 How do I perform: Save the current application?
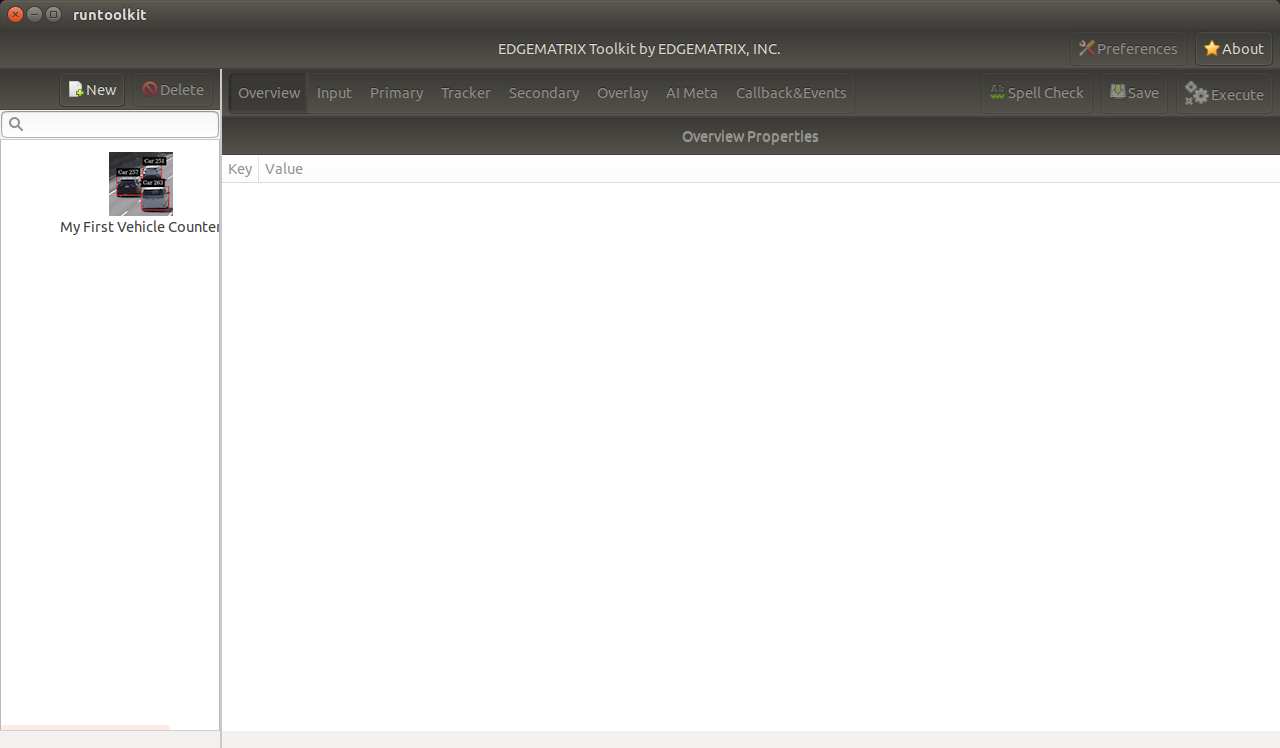(1134, 93)
